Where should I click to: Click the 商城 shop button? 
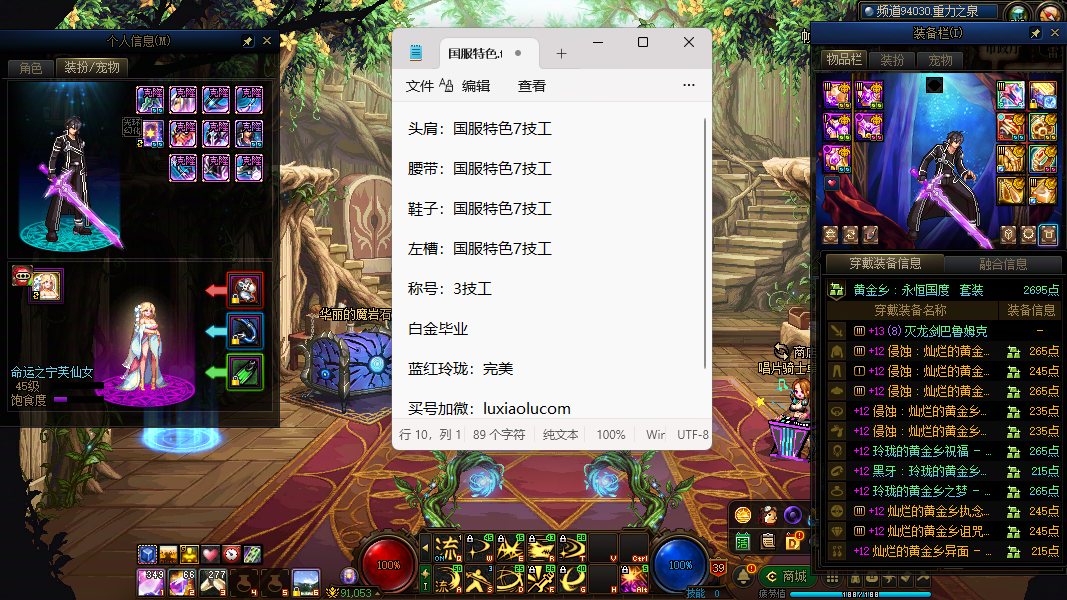point(784,576)
